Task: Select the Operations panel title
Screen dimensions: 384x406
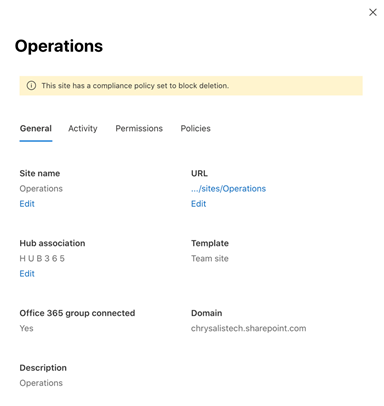Action: [x=59, y=46]
